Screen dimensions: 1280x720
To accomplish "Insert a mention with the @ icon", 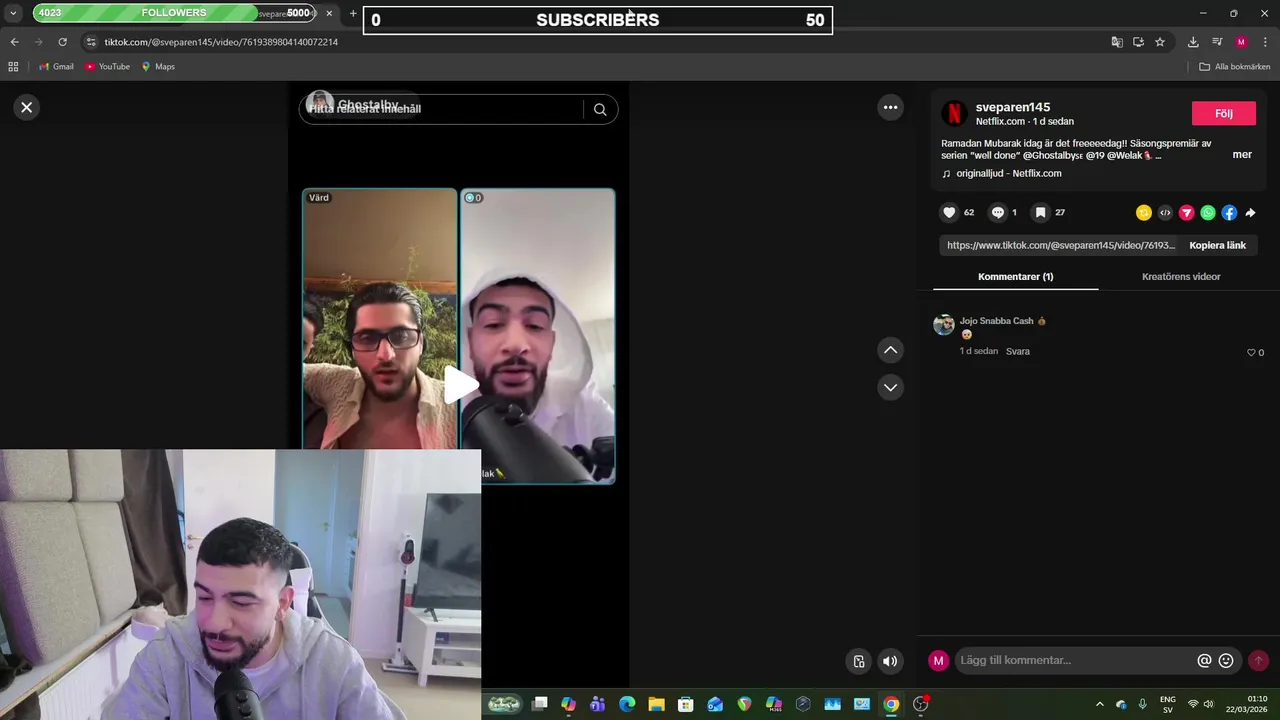I will click(x=1204, y=660).
